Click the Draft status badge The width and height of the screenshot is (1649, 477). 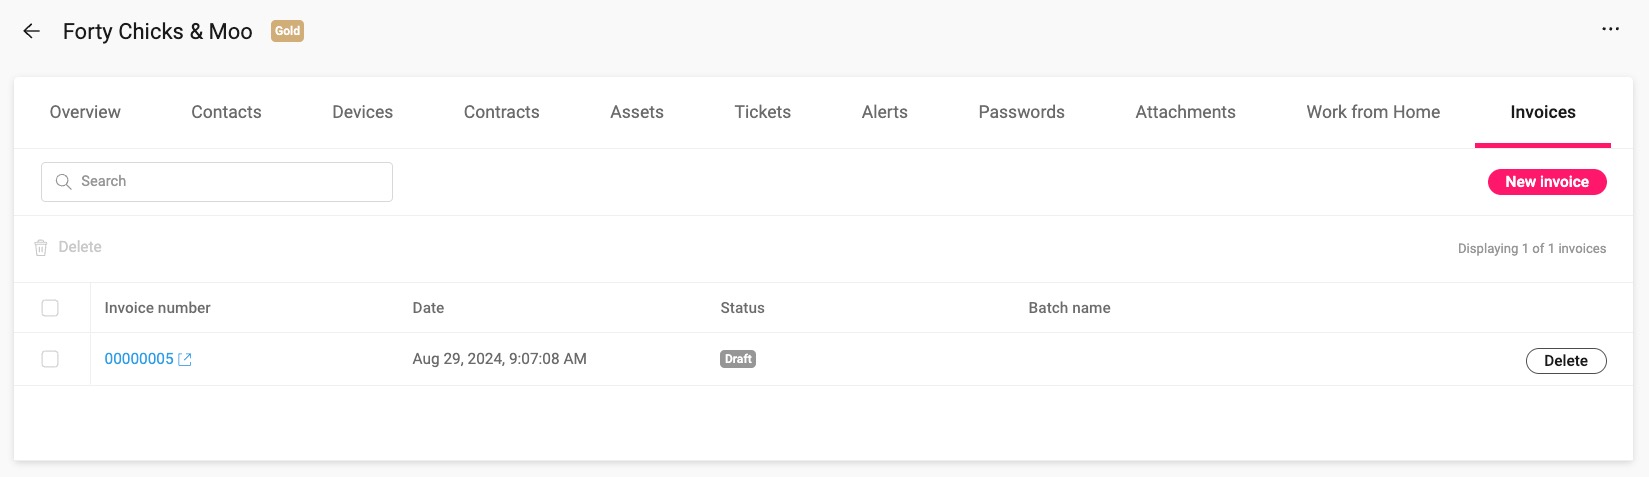pos(738,359)
